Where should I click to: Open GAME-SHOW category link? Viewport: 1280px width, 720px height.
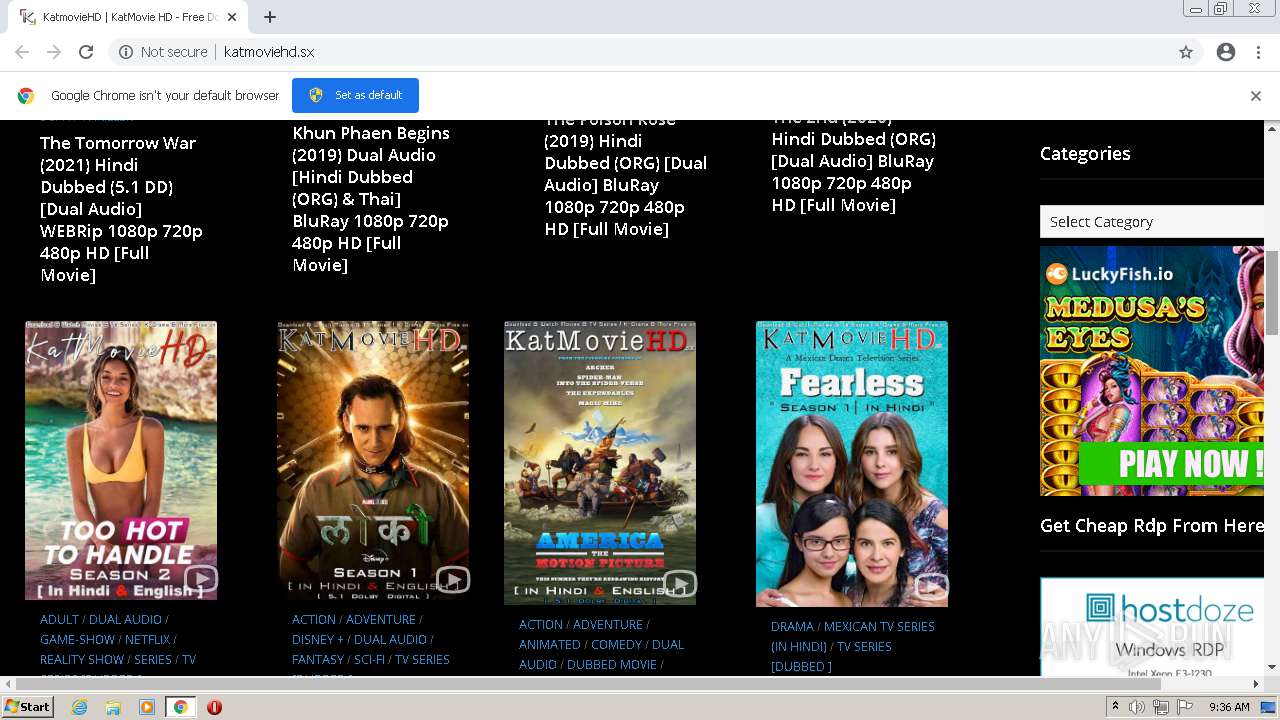pos(77,640)
